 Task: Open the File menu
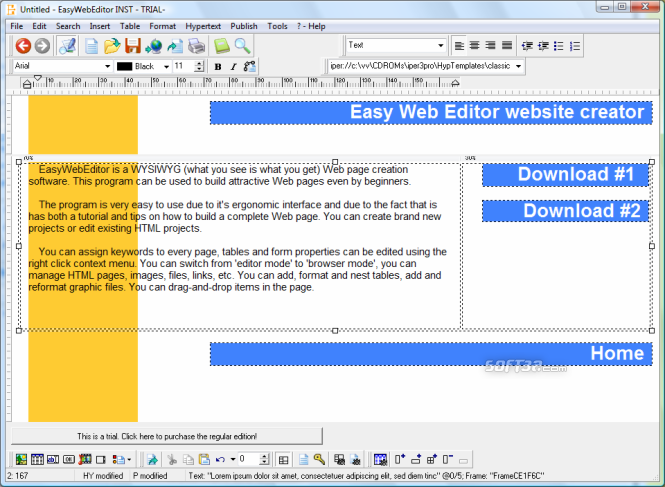17,26
